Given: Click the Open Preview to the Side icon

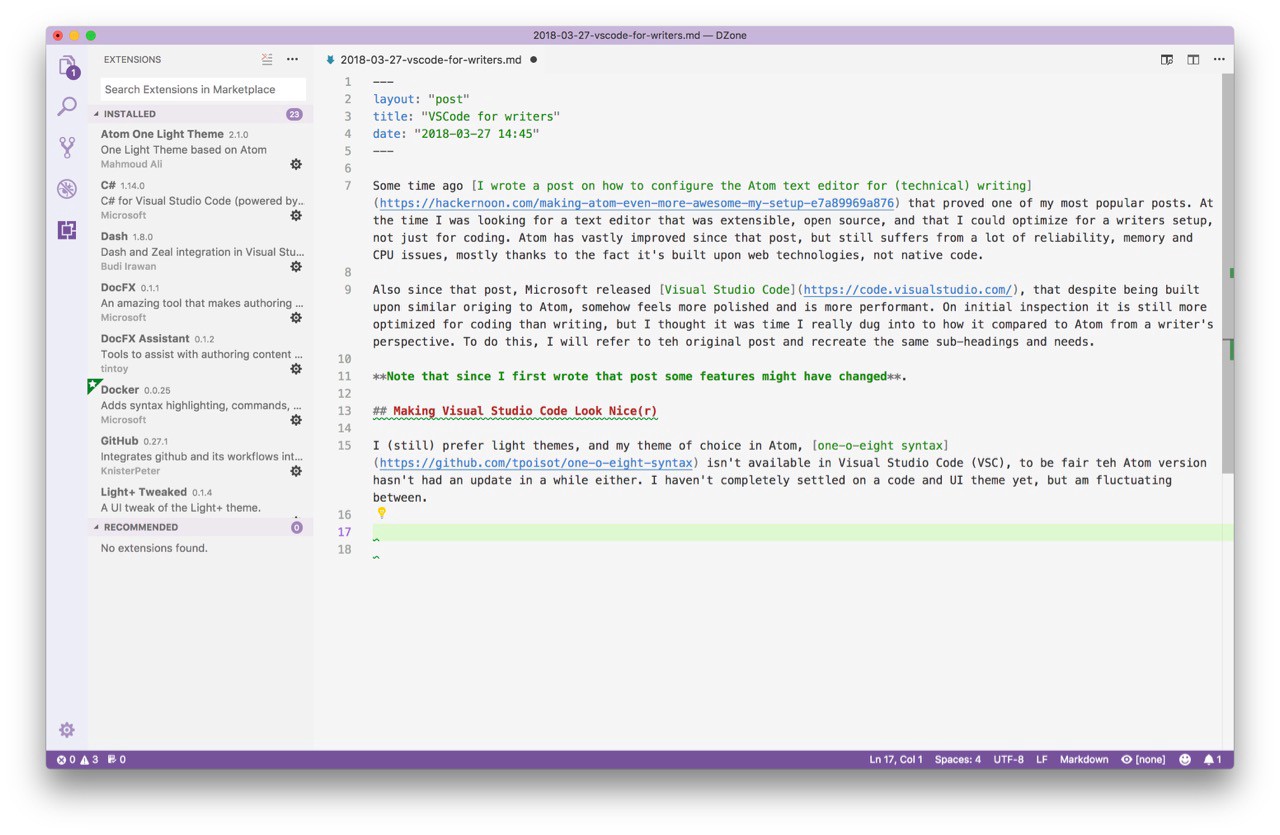Looking at the screenshot, I should click(x=1167, y=60).
